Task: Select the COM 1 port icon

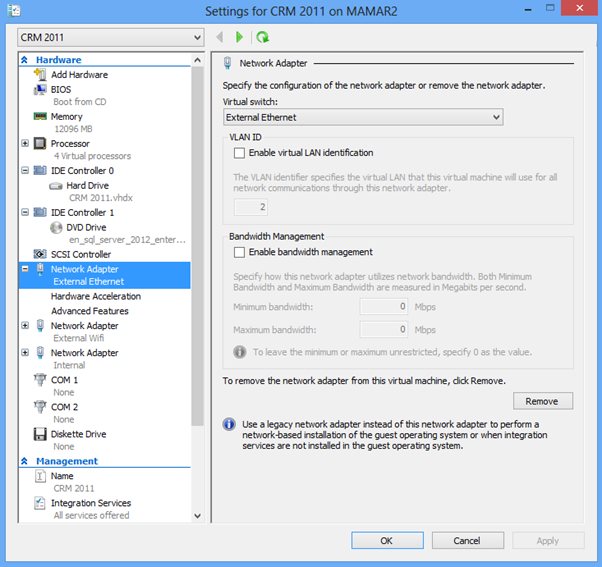Action: pos(40,380)
